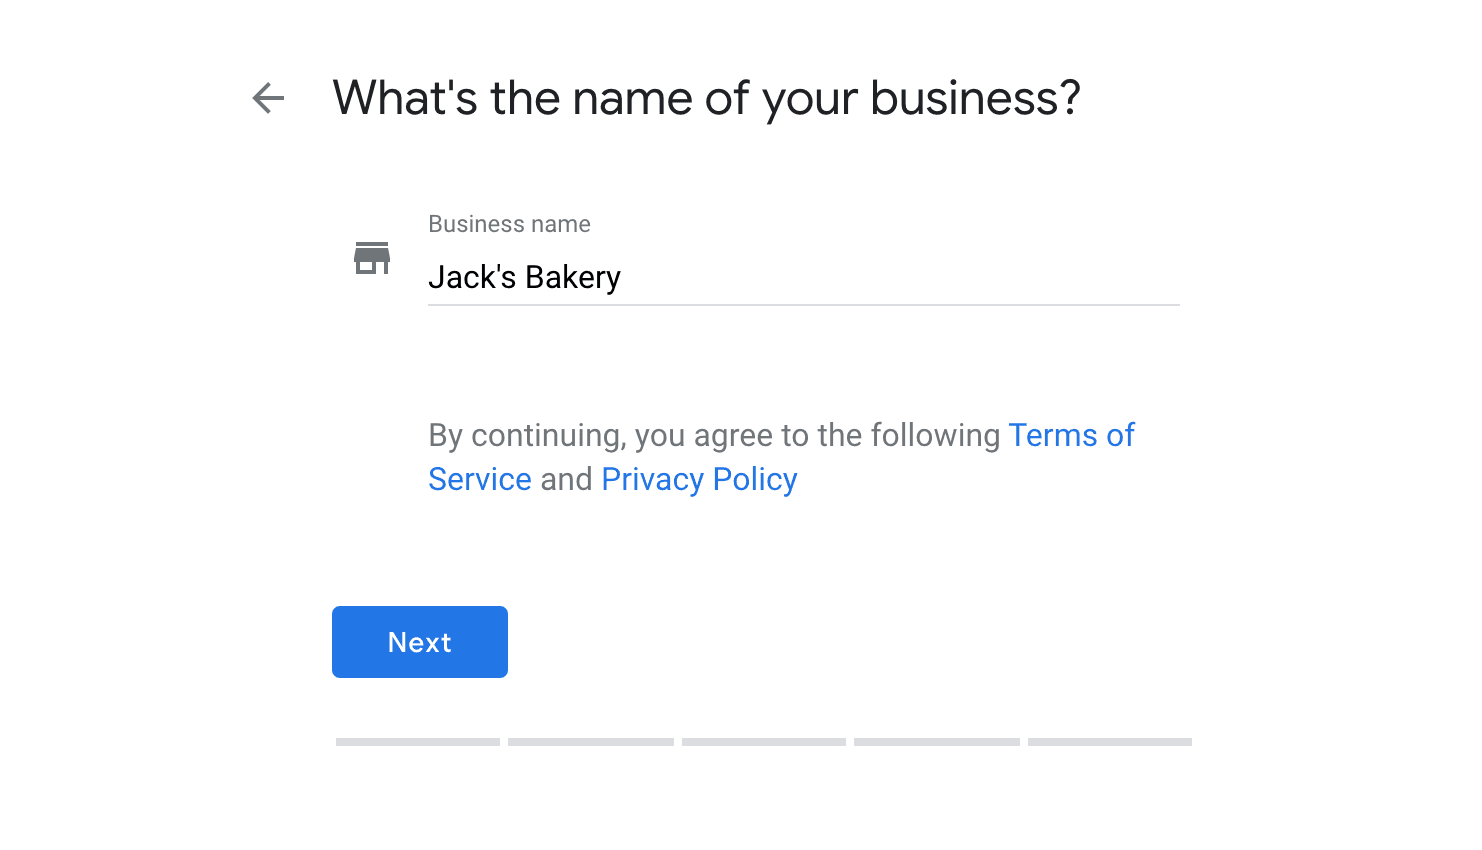
Task: Place cursor on the word "Jack's"
Action: (x=472, y=277)
